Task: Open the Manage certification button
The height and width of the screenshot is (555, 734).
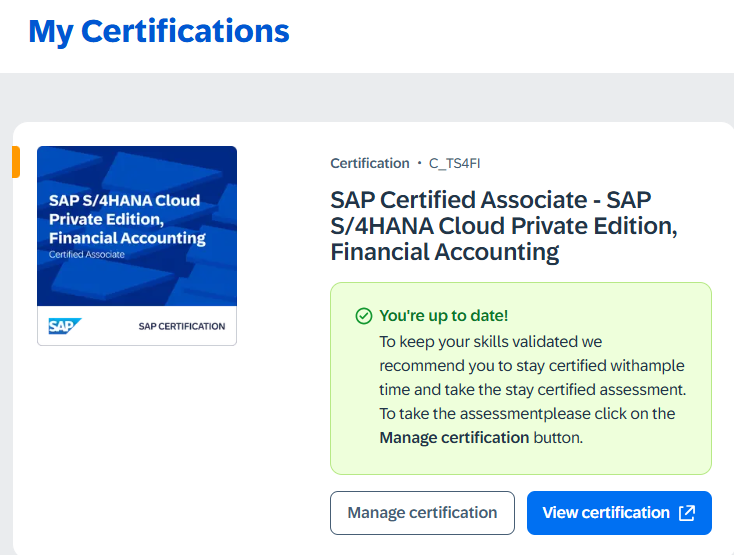Action: pos(422,513)
